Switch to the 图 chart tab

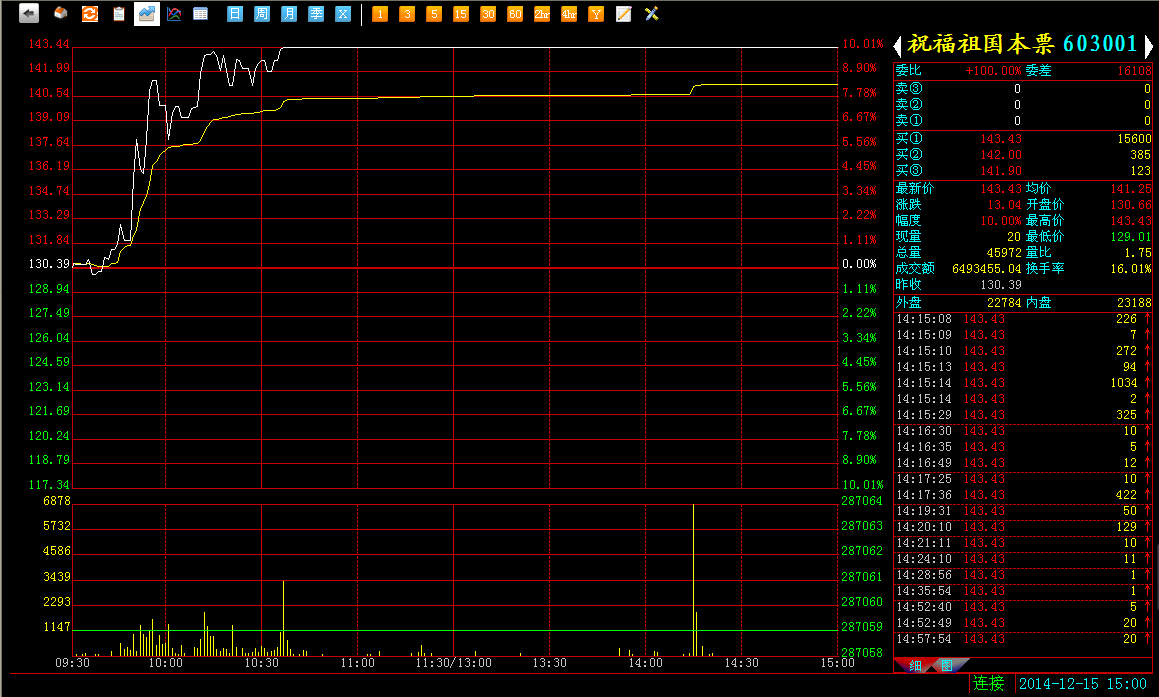tap(947, 665)
